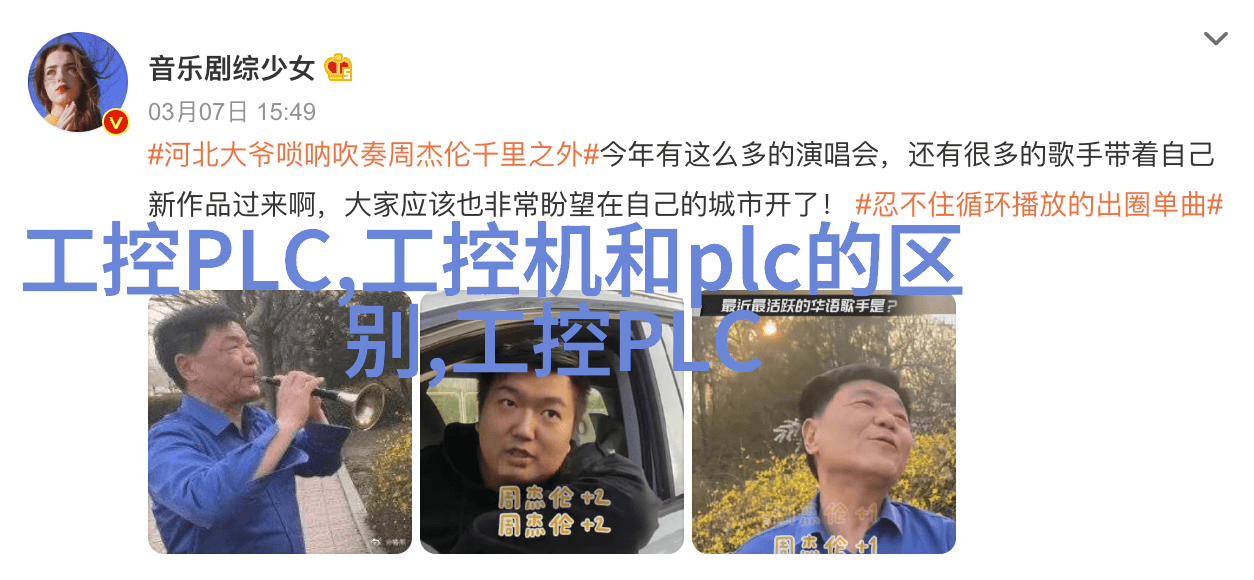
Task: Click the small Weibo watermark in first photo's corner
Action: click(x=390, y=543)
